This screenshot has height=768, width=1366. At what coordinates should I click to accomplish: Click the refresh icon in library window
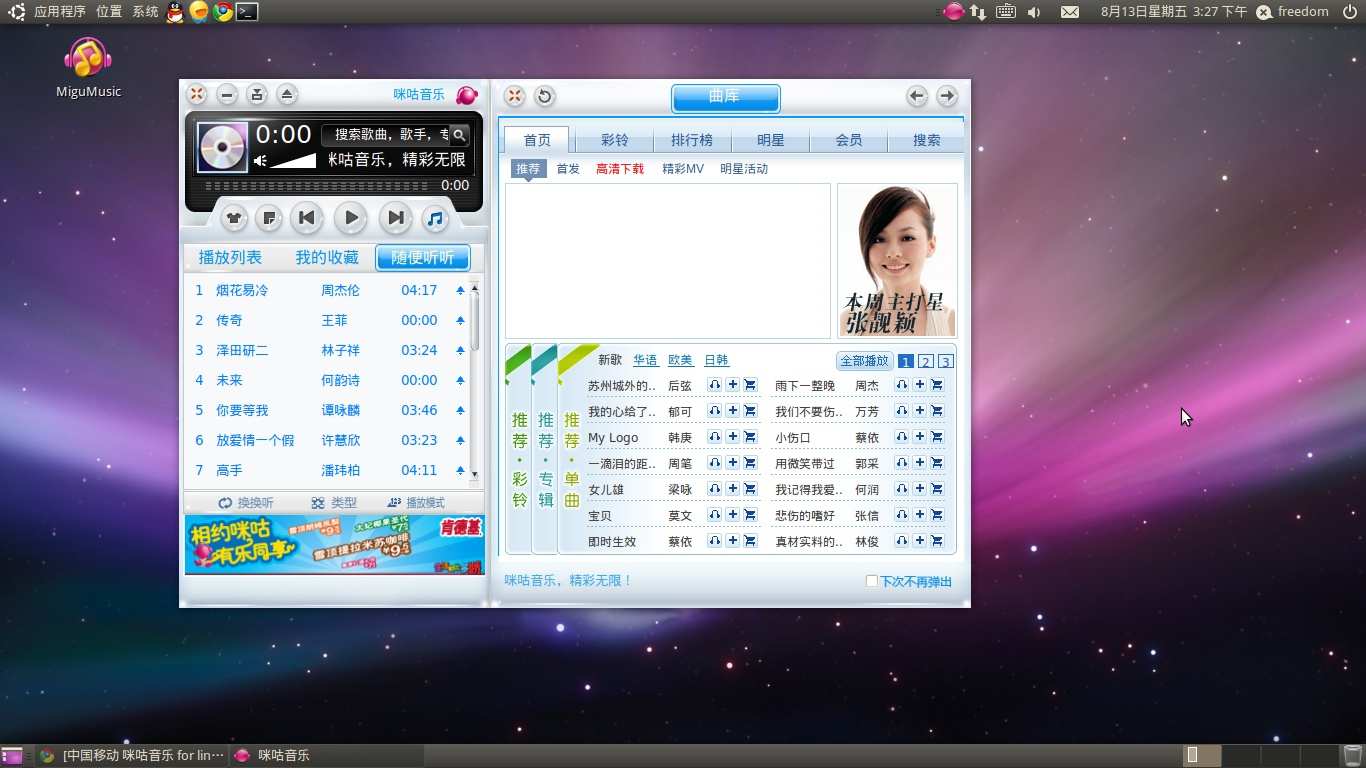(544, 96)
